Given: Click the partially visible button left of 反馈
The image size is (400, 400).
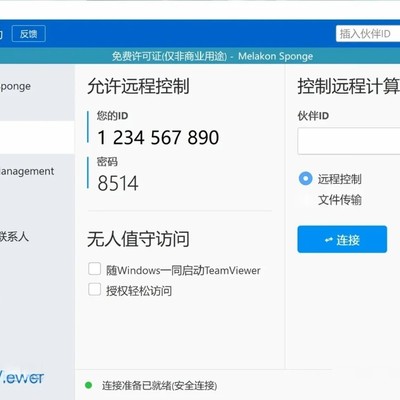Looking at the screenshot, I should coord(2,34).
